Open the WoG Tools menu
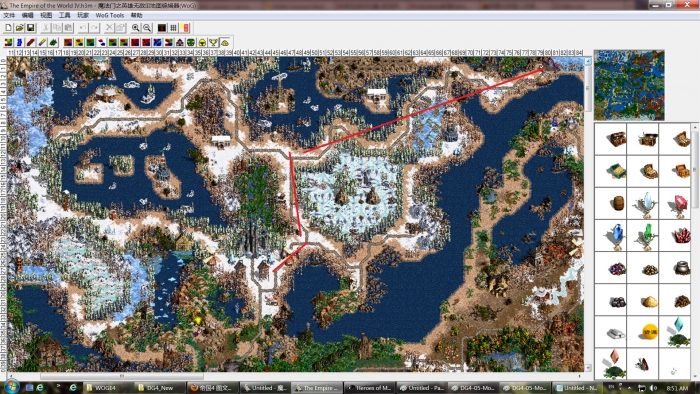Viewport: 700px width, 394px height. pyautogui.click(x=110, y=15)
